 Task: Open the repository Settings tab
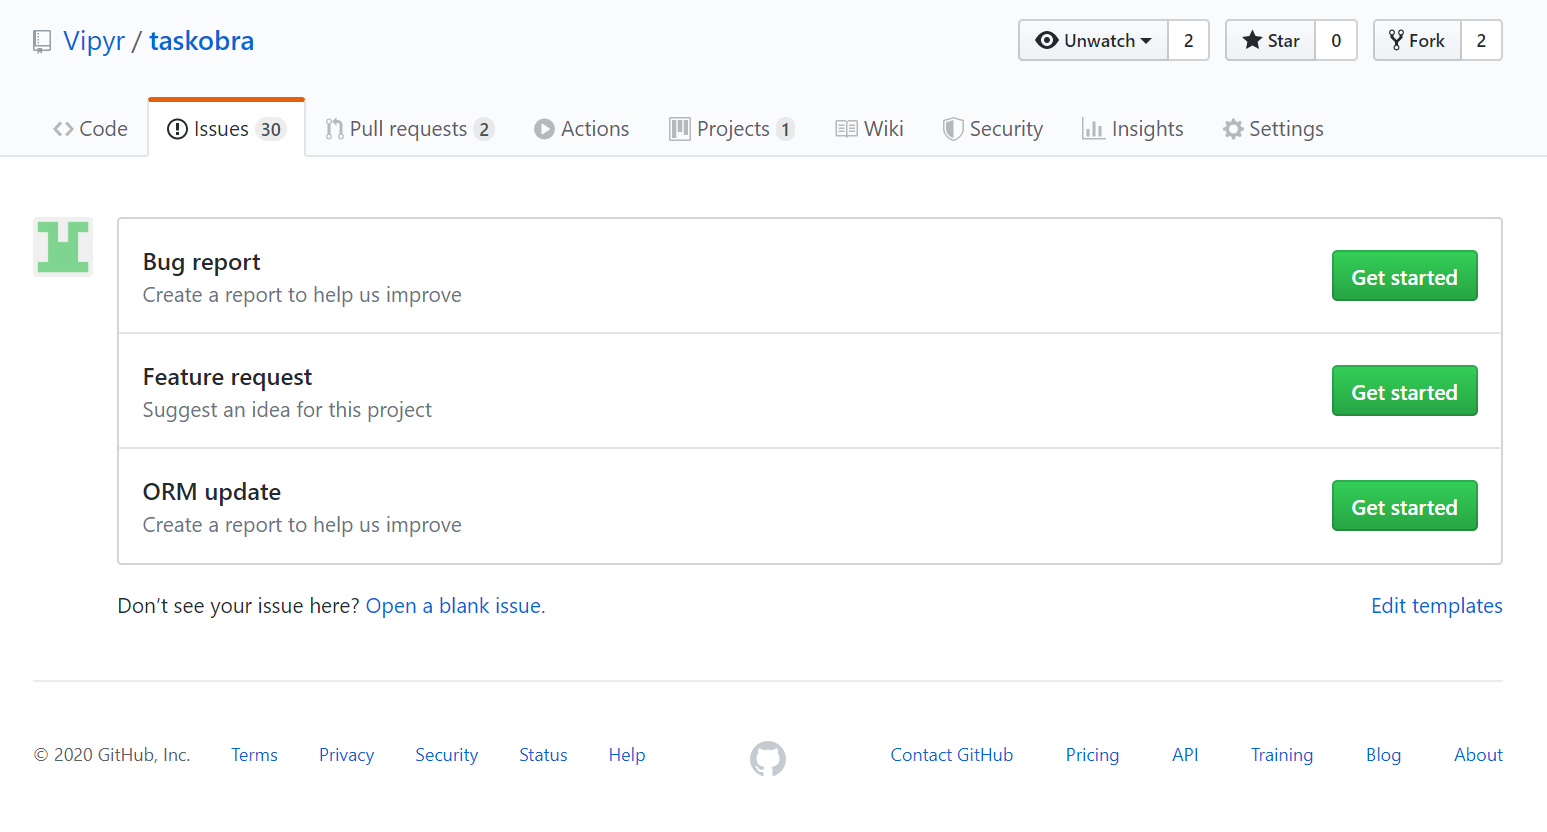click(1273, 129)
